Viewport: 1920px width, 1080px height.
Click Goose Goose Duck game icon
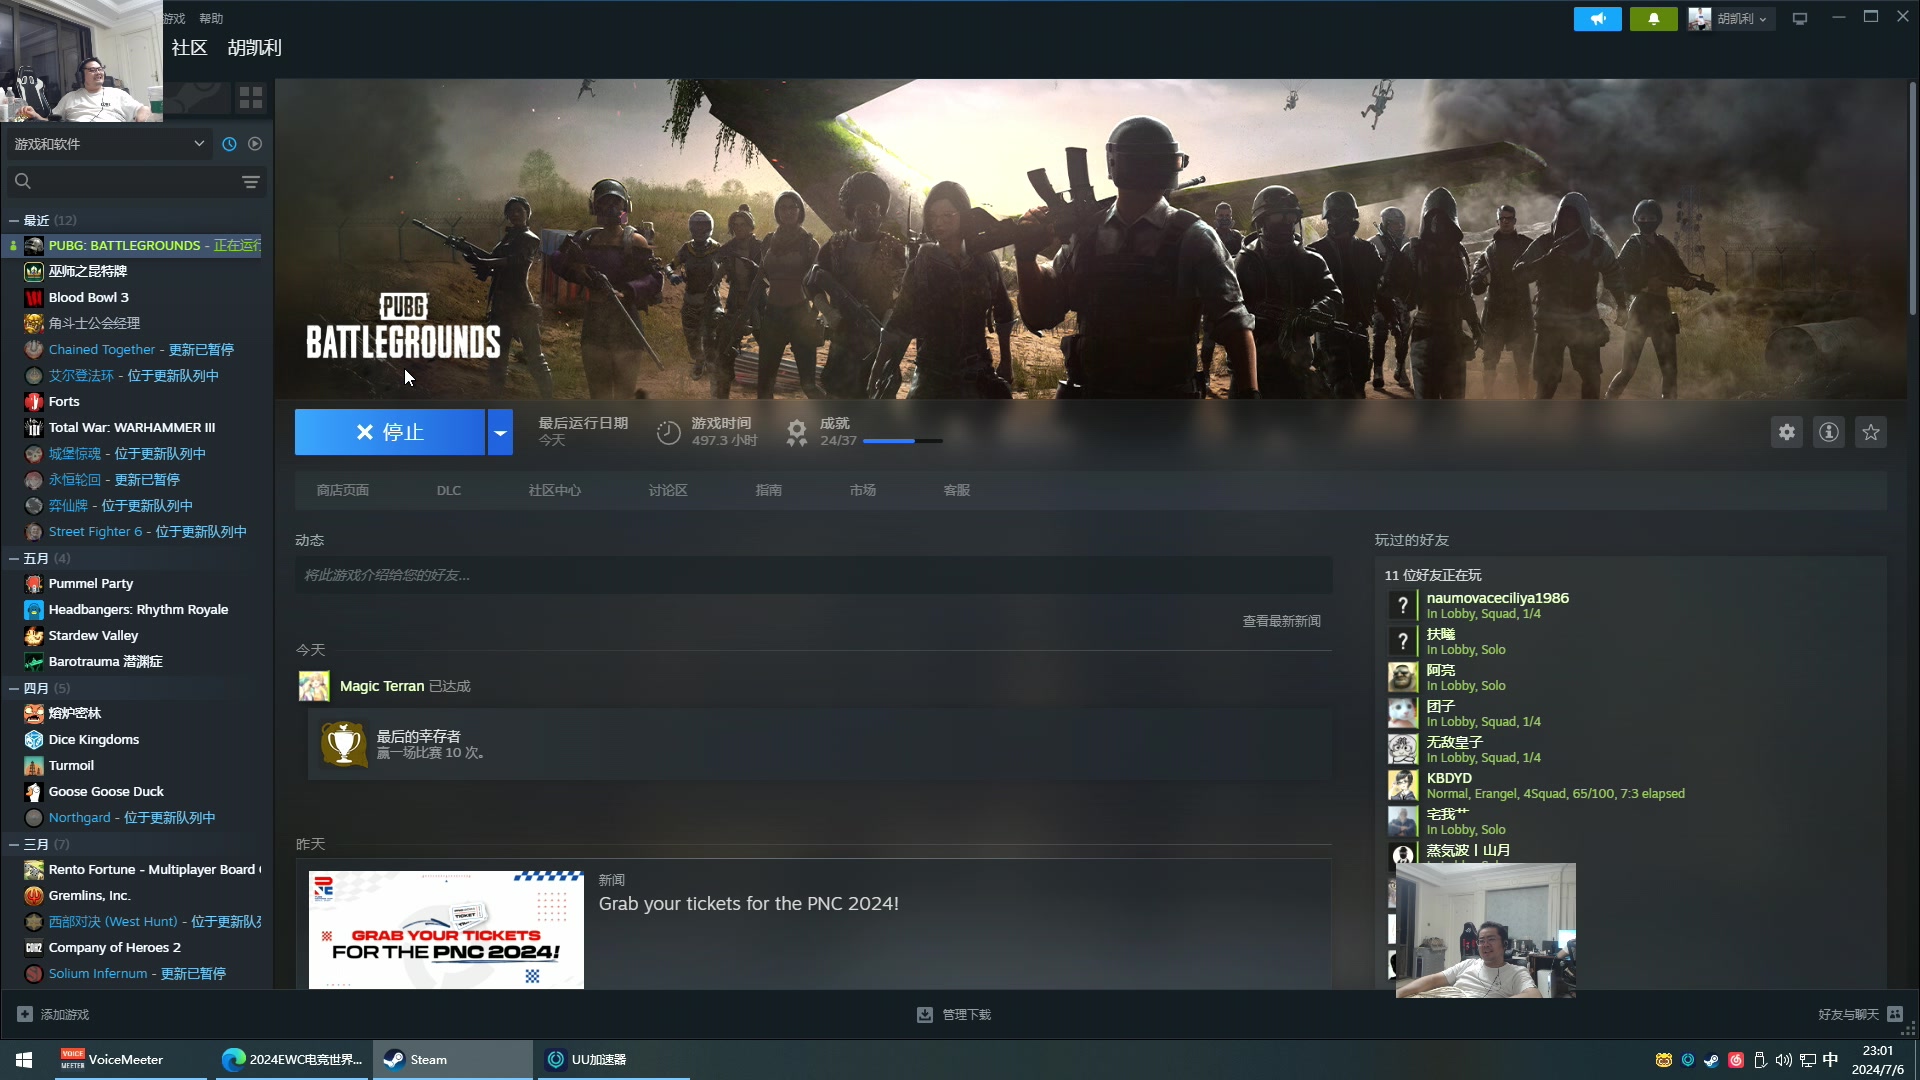[34, 792]
